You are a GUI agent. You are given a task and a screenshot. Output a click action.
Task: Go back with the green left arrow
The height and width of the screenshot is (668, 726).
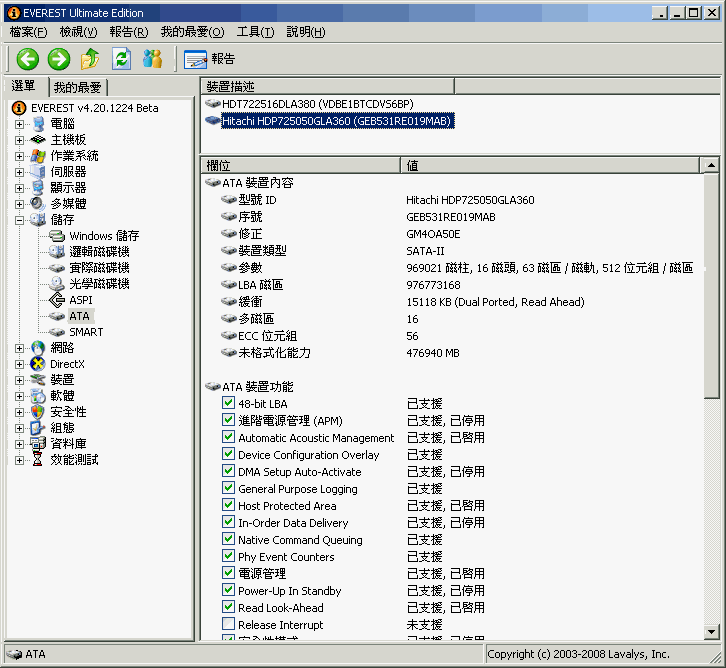point(27,59)
